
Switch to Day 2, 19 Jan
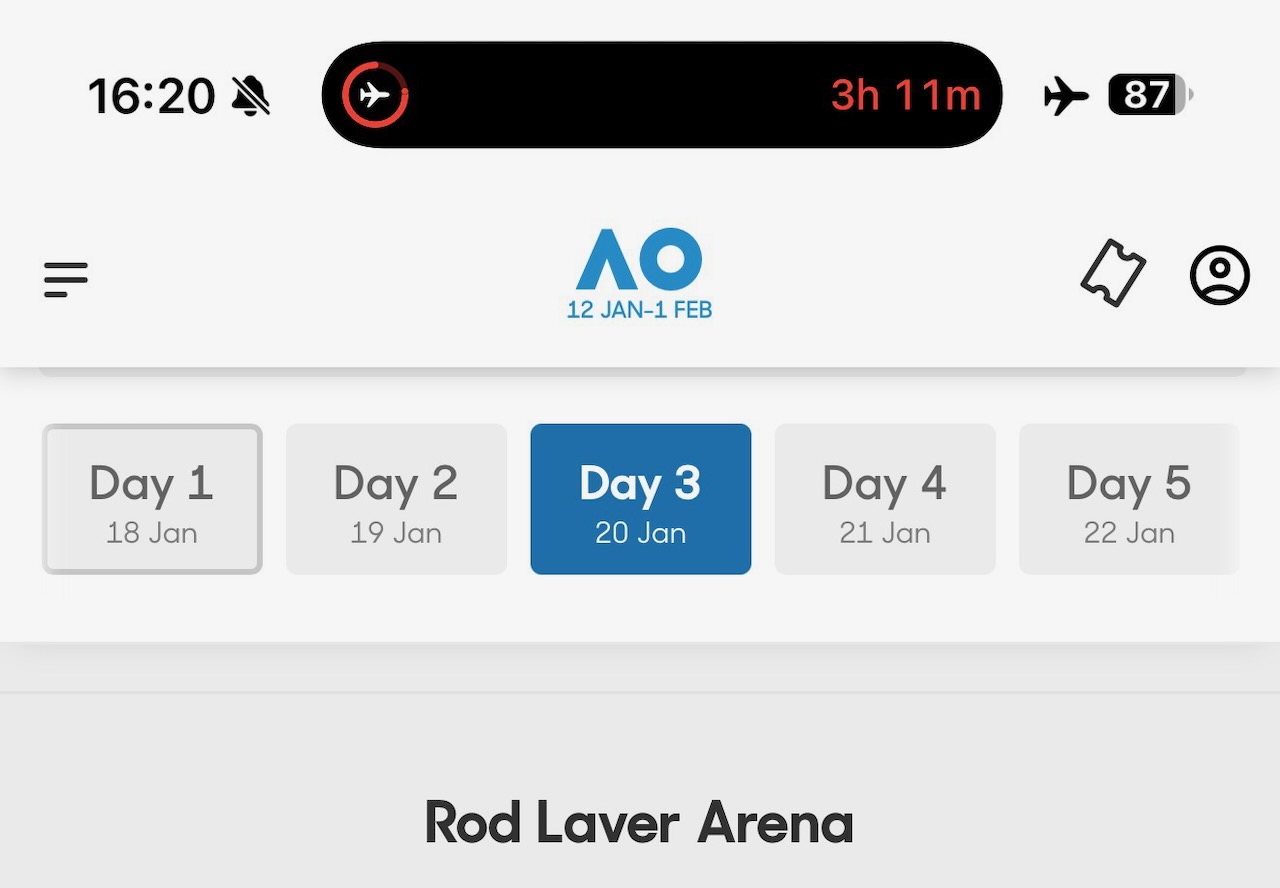[396, 499]
